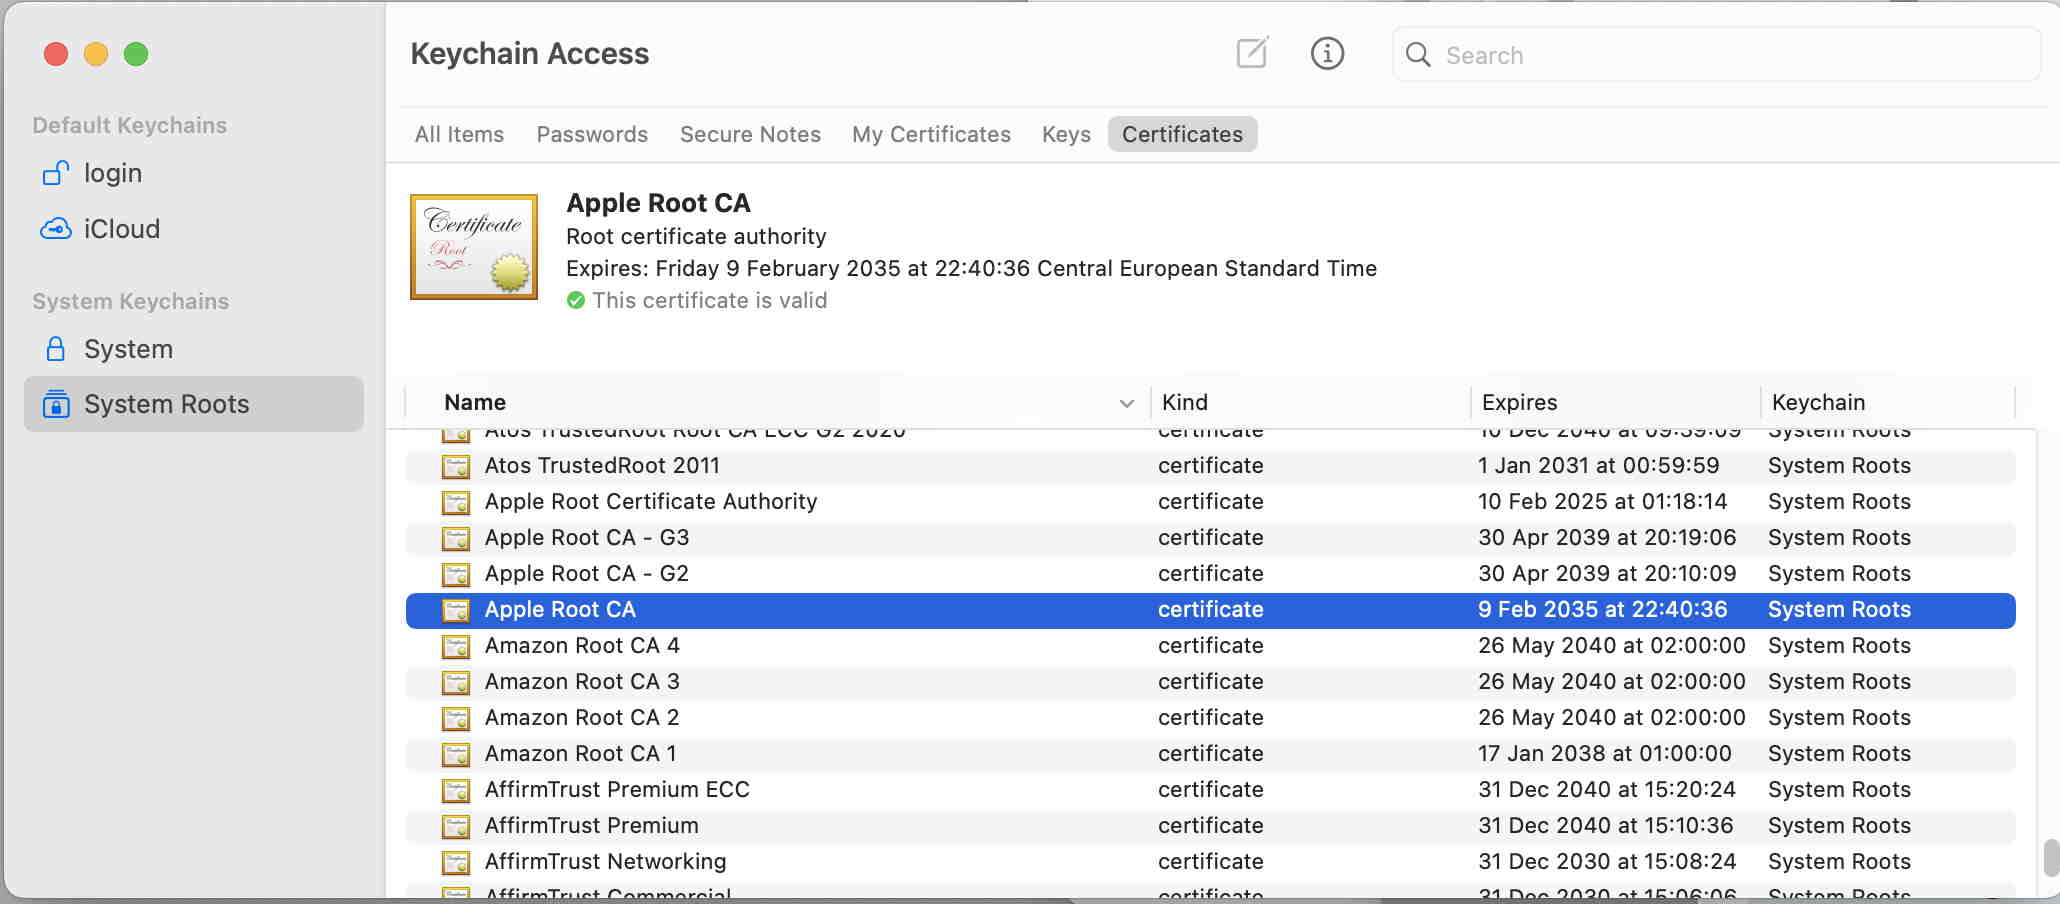This screenshot has height=904, width=2060.
Task: Select the login keychain lock icon
Action: 56,173
